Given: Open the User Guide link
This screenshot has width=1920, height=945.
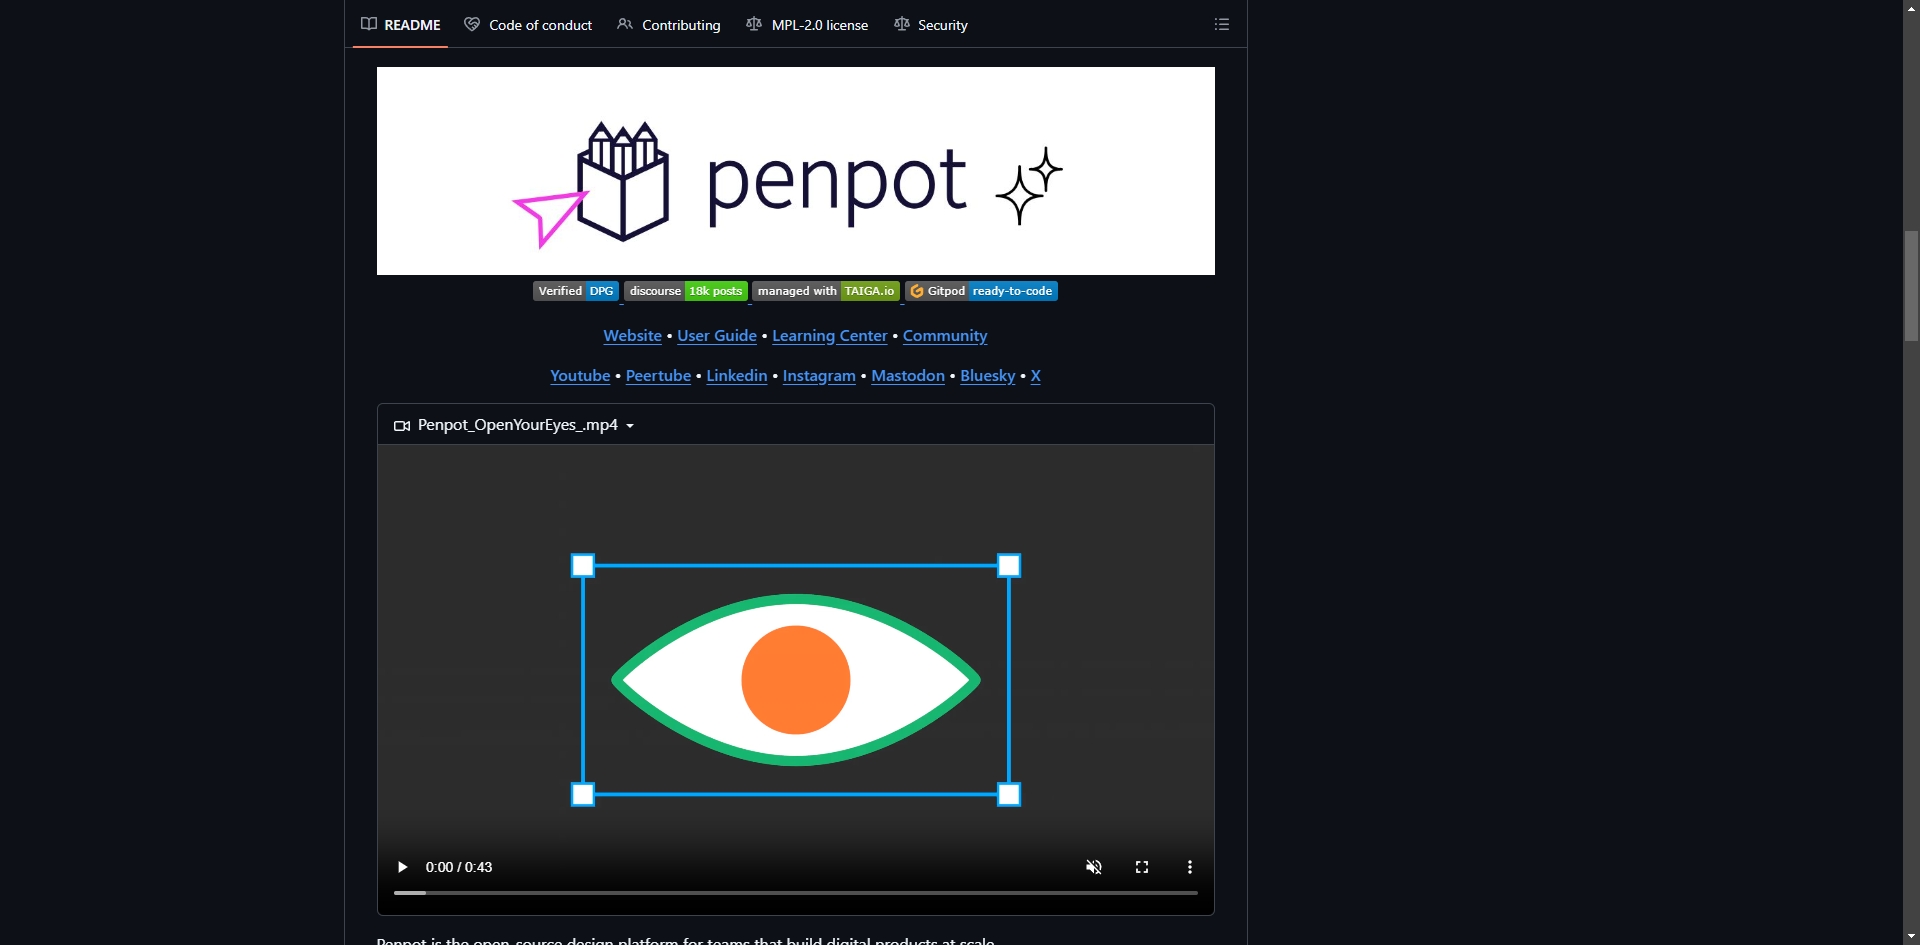Looking at the screenshot, I should click(717, 336).
